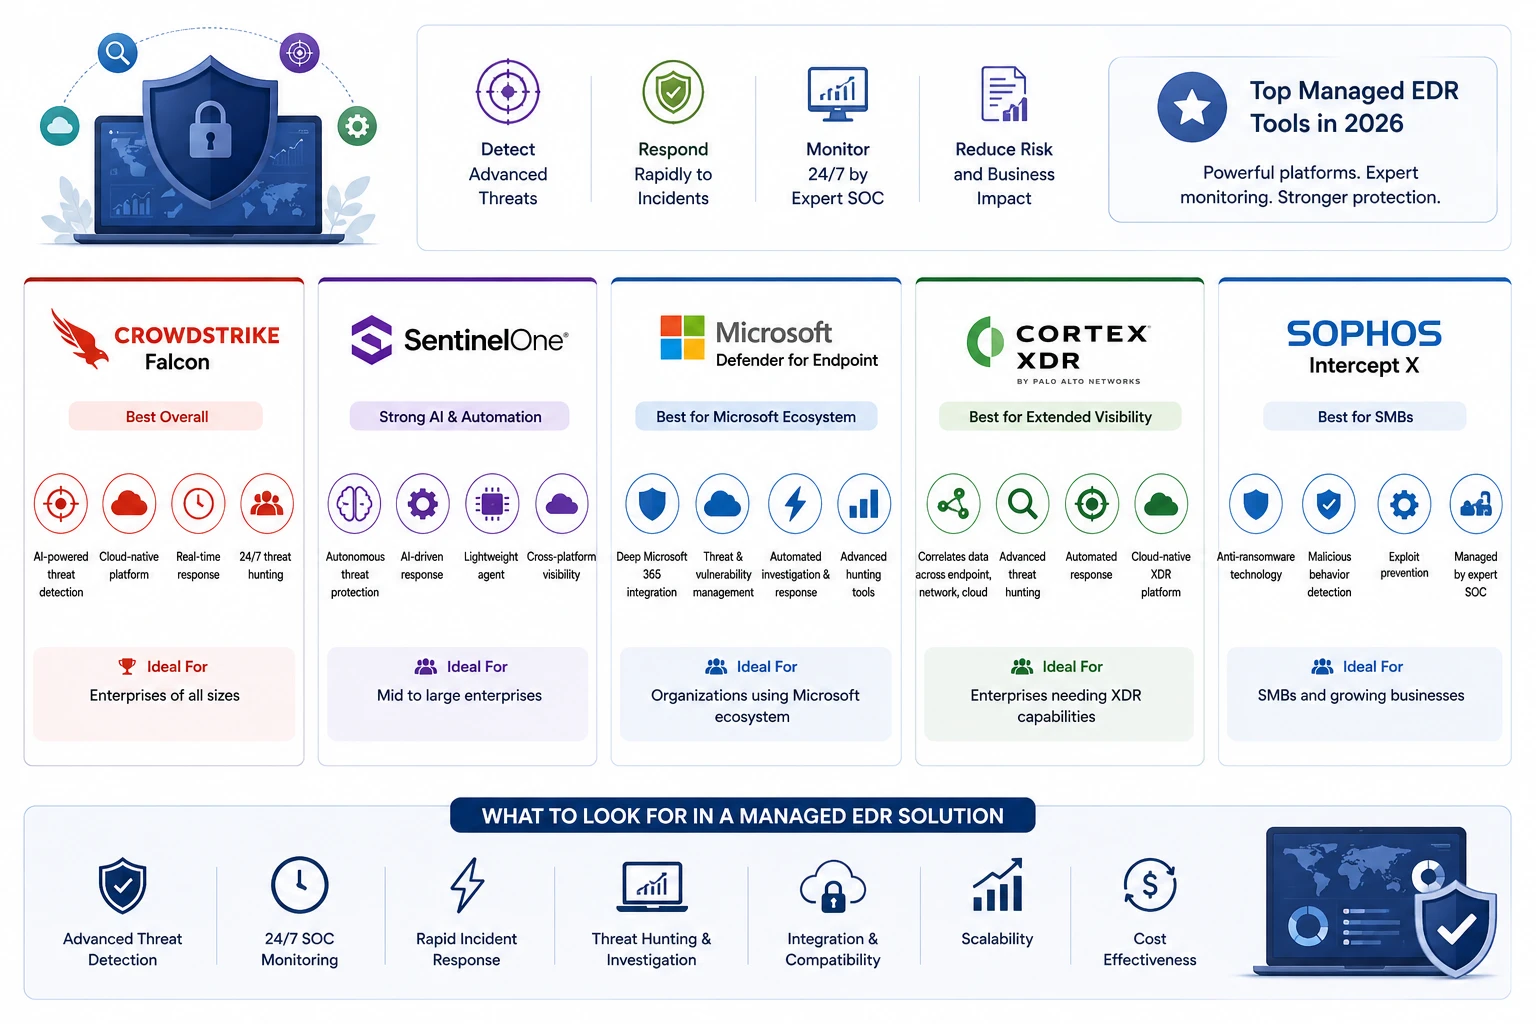This screenshot has width=1536, height=1024.
Task: Click the Best Overall badge
Action: (x=166, y=416)
